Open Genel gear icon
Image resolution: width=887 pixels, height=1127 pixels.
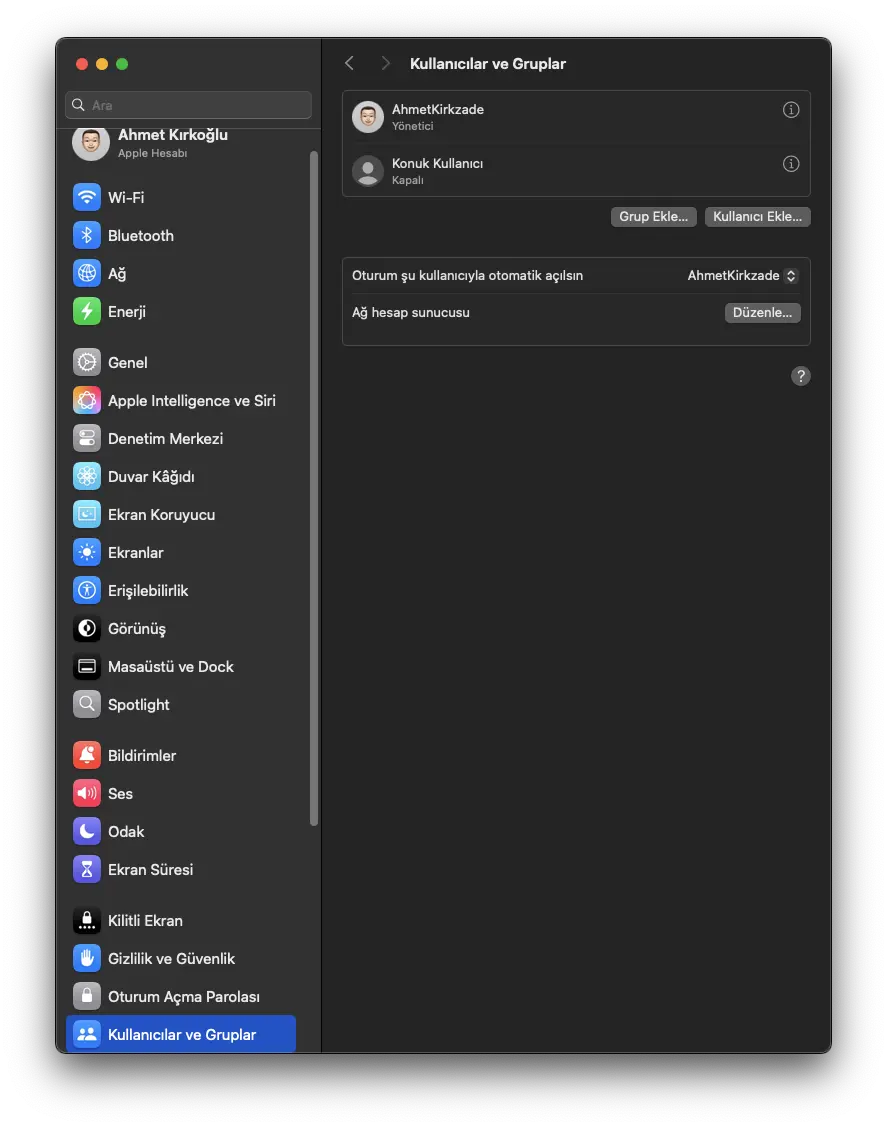coord(87,362)
